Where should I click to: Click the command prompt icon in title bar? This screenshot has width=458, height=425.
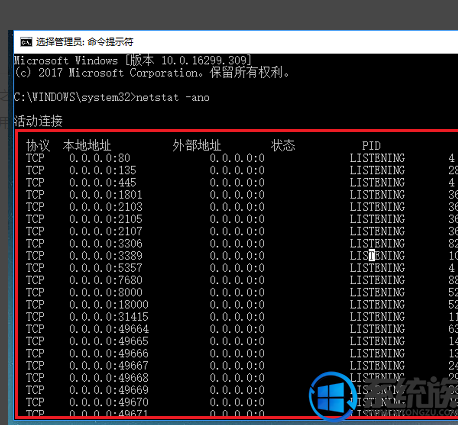coord(26,42)
